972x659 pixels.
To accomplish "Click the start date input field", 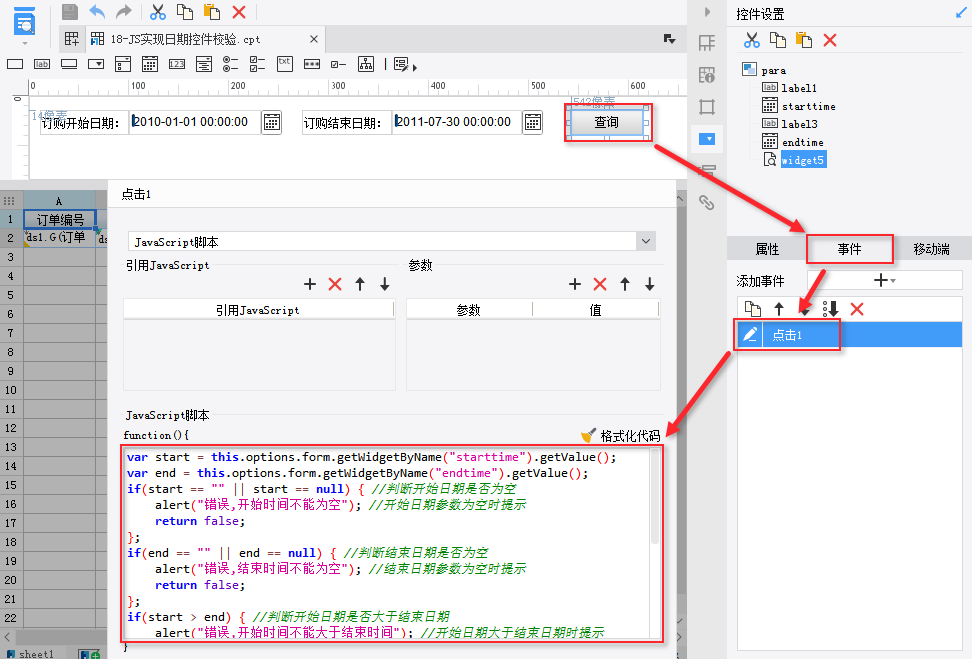I will coord(195,122).
